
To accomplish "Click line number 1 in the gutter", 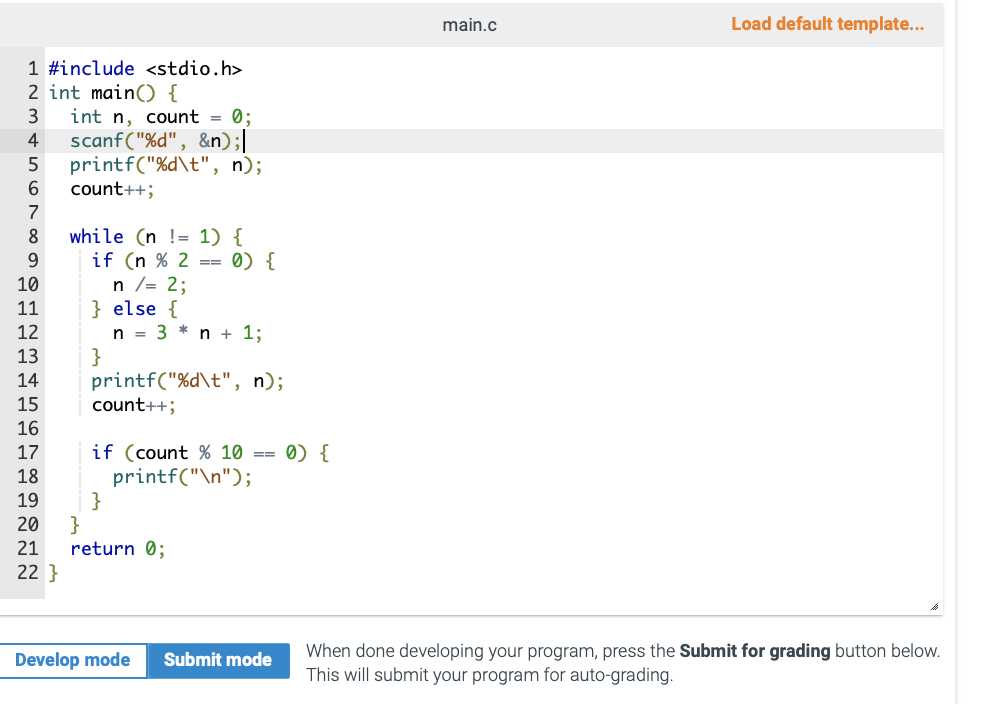I will tap(31, 68).
